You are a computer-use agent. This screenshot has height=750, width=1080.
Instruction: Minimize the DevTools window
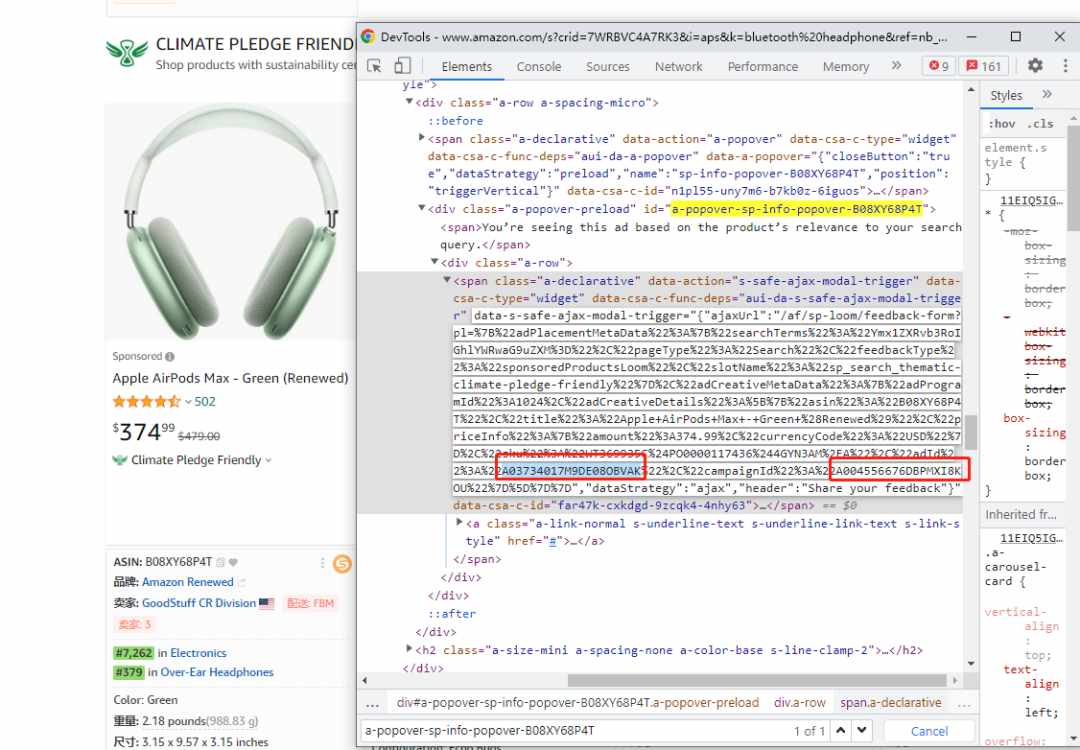pyautogui.click(x=971, y=37)
